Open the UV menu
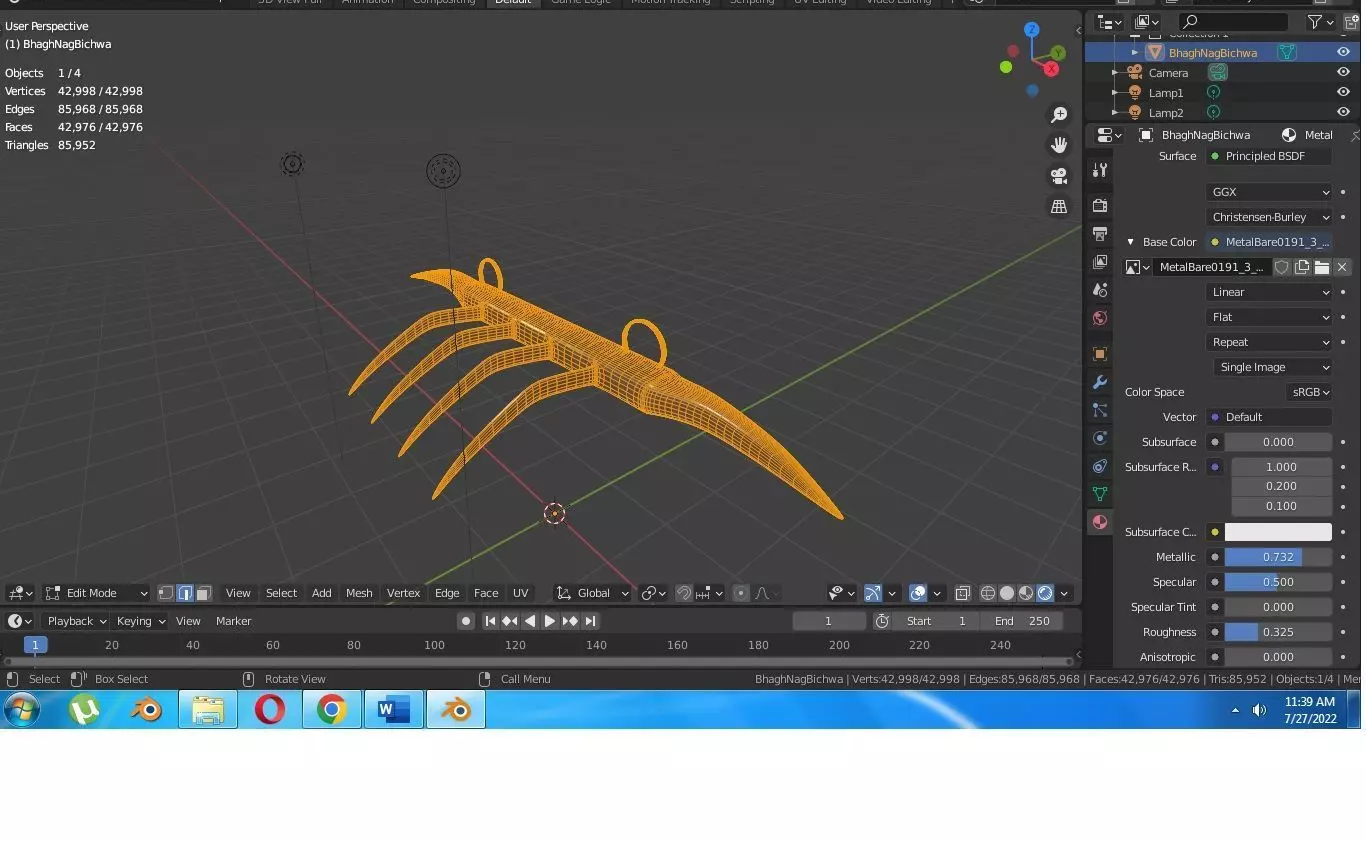 coord(520,593)
